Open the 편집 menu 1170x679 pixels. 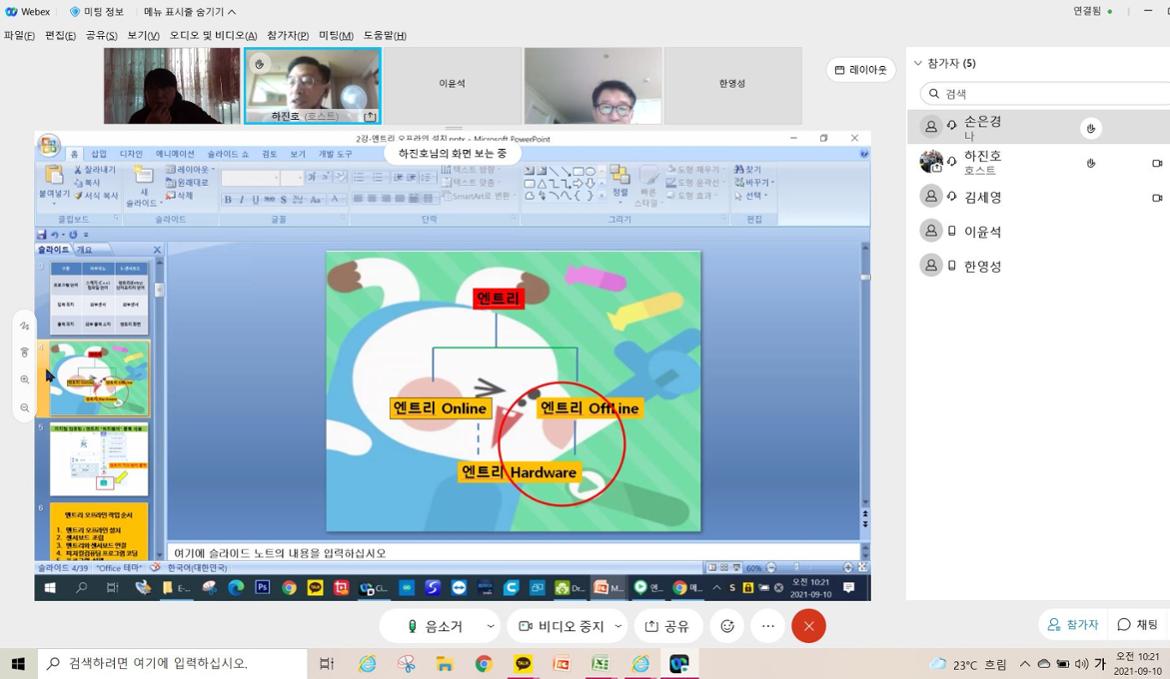pos(60,35)
